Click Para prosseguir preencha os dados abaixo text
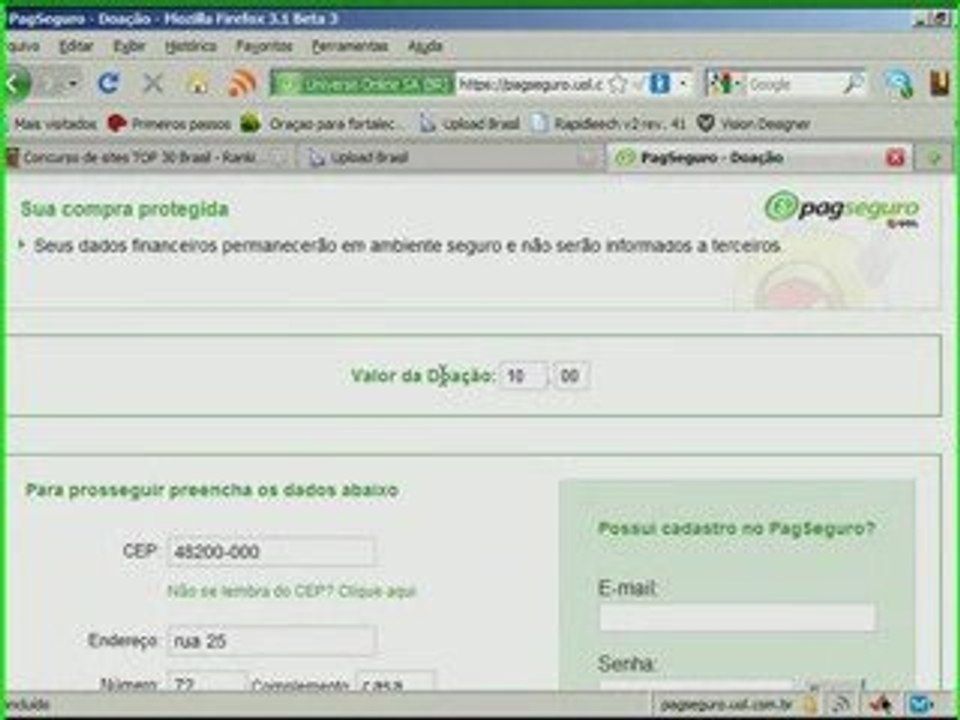960x720 pixels. point(212,490)
